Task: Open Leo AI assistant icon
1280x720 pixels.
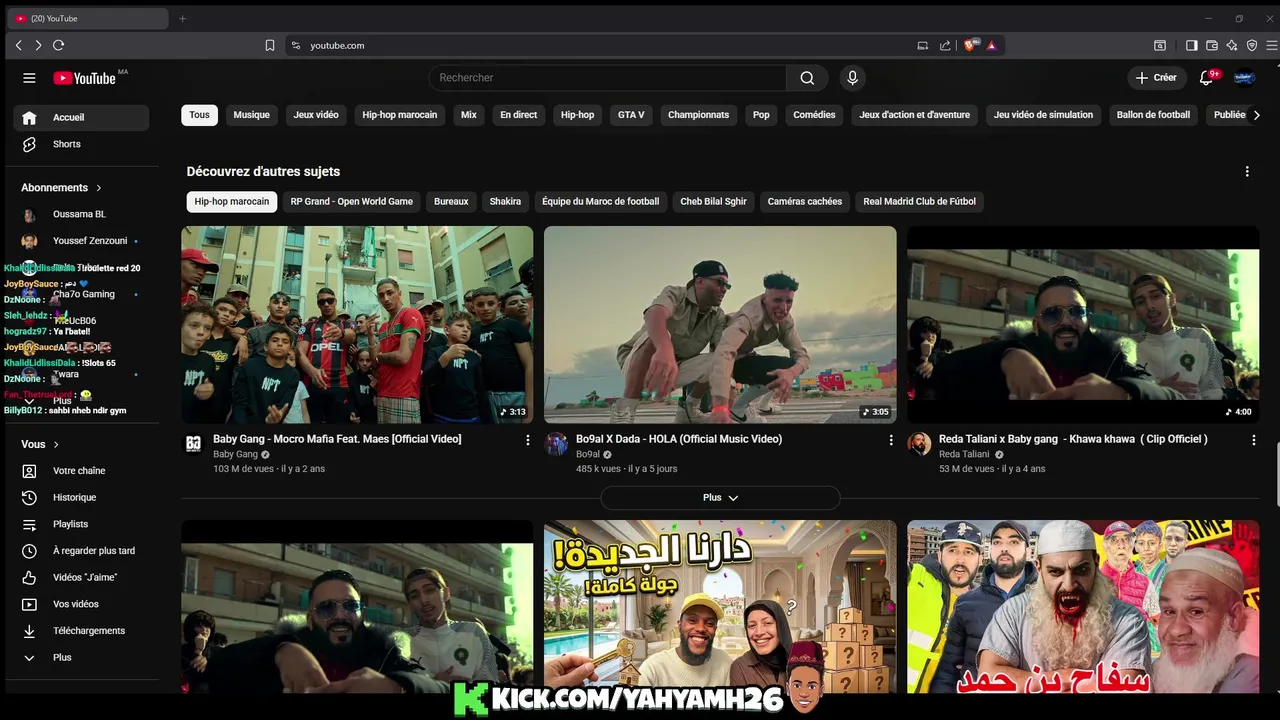Action: tap(1232, 45)
